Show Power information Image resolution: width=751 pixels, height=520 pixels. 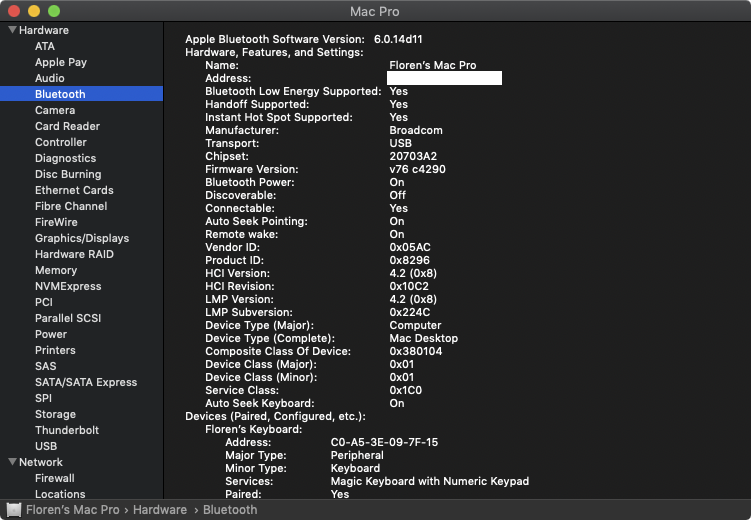[51, 334]
